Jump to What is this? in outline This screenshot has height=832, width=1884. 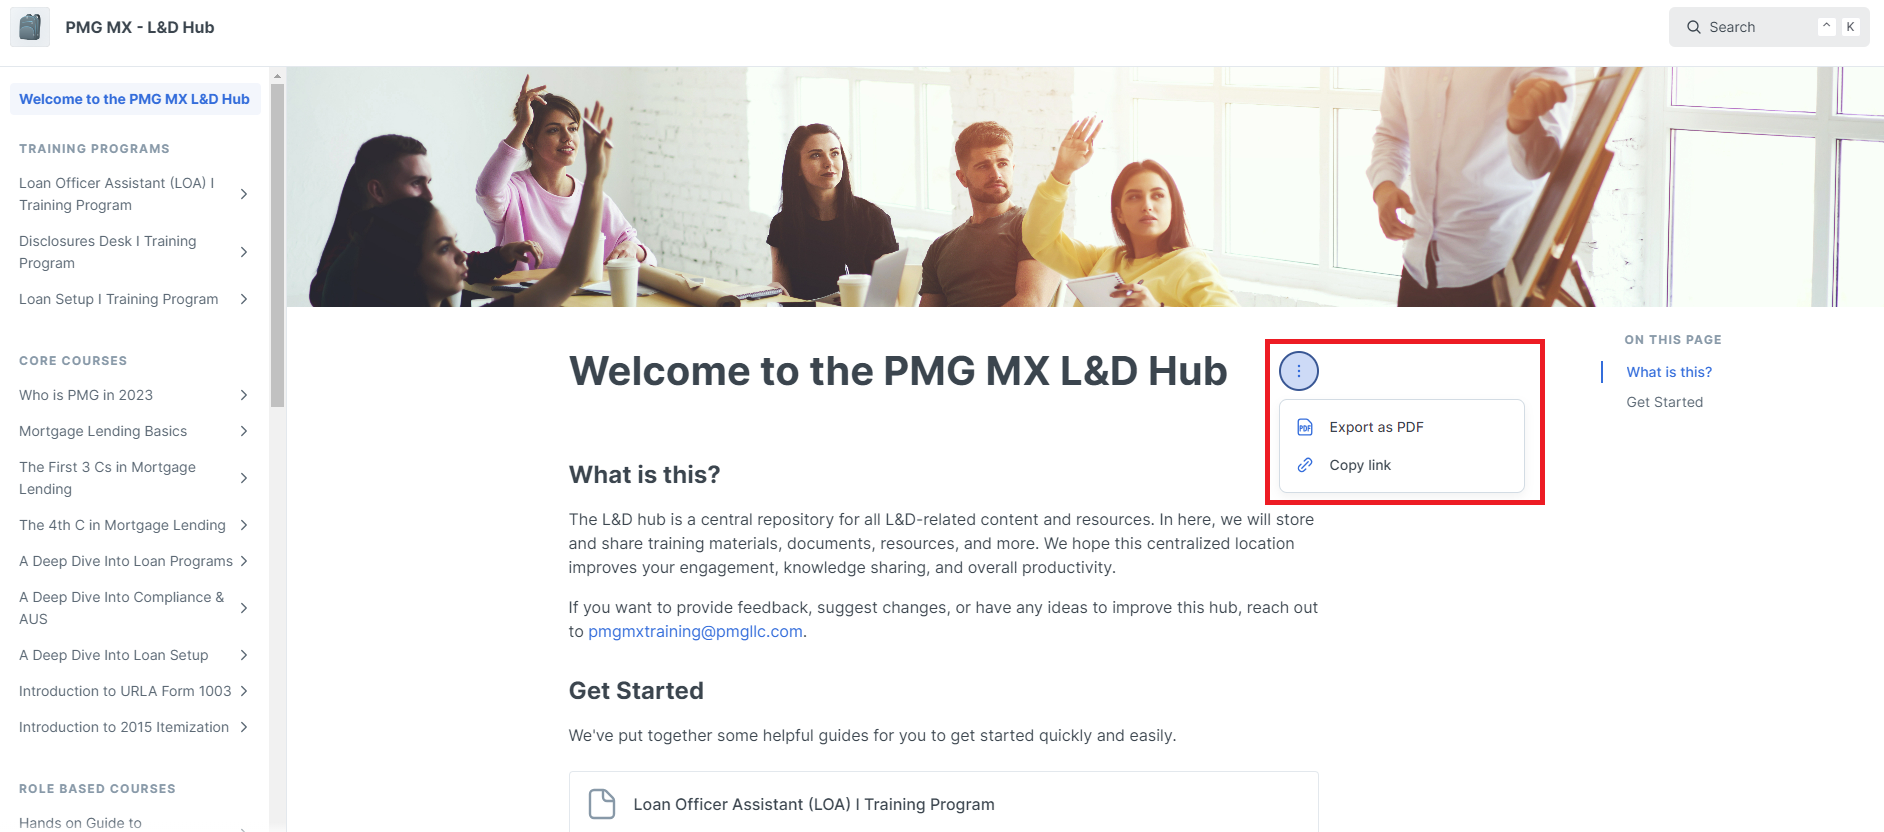click(1669, 372)
